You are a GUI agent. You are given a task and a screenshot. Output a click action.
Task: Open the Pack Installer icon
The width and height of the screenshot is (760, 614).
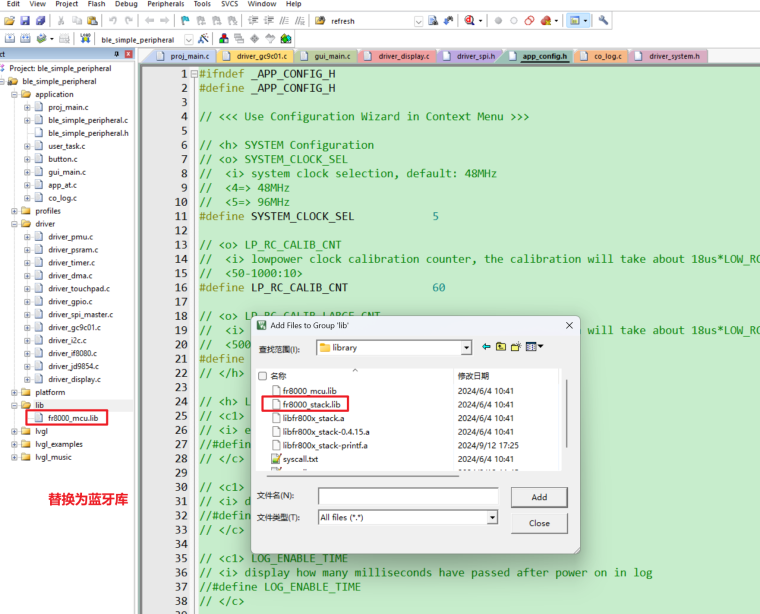tap(286, 39)
